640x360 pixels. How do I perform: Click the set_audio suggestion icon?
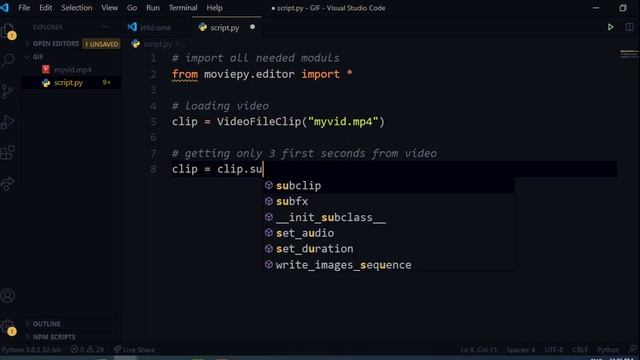point(269,233)
